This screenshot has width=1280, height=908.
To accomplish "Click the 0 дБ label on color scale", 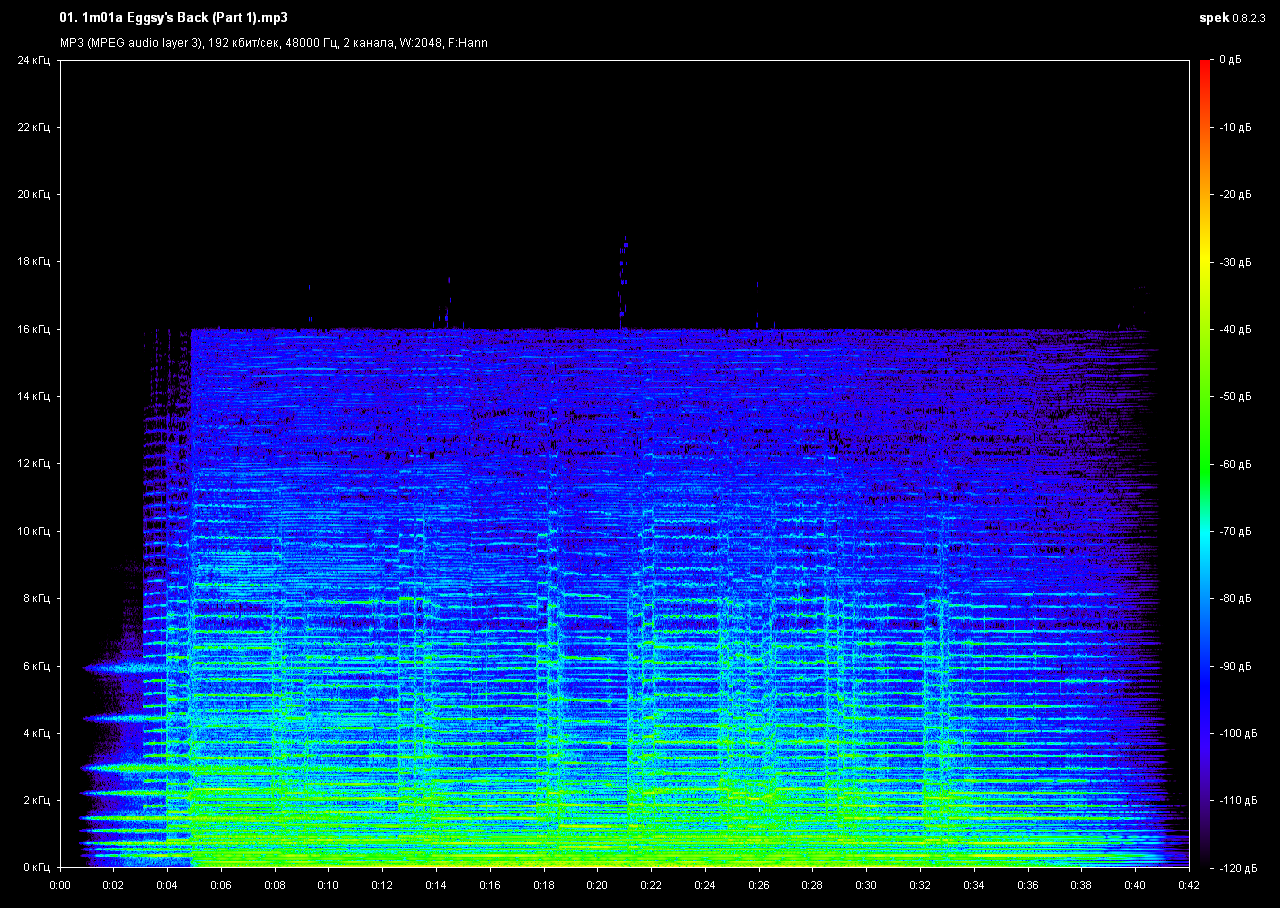I will 1230,60.
